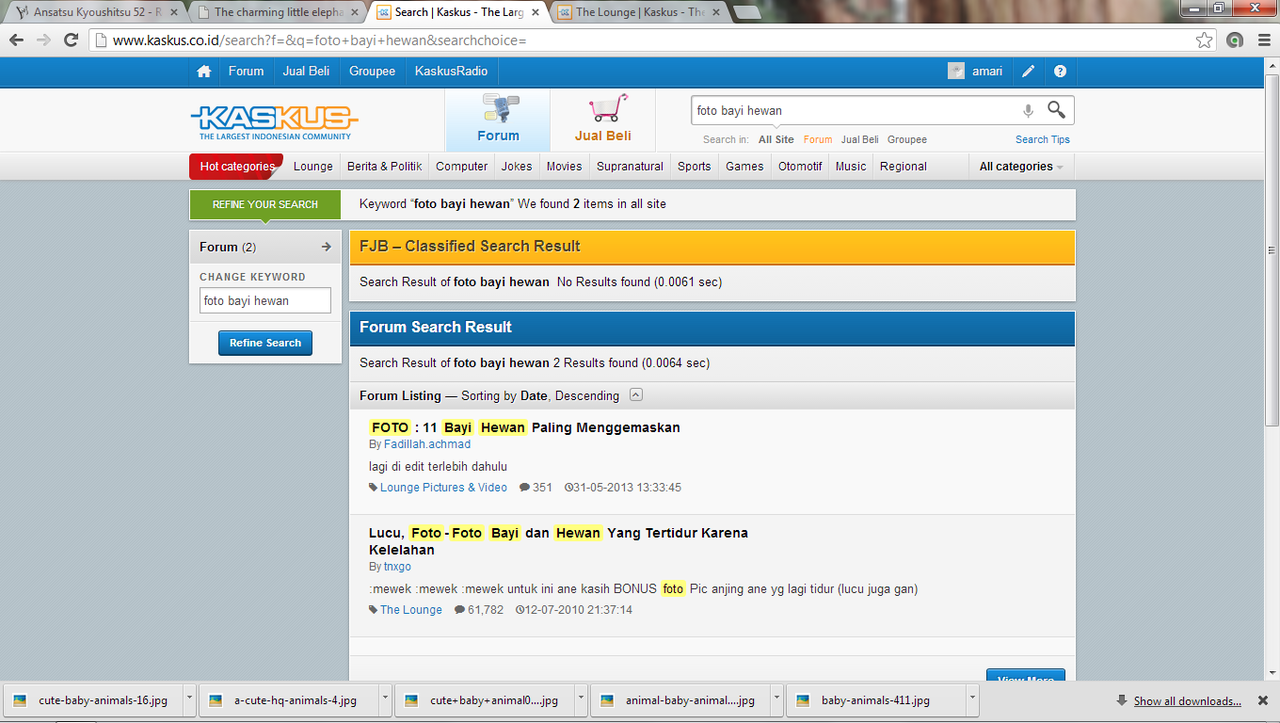Select Jual Beli search-in filter
Viewport: 1280px width, 723px height.
(860, 140)
